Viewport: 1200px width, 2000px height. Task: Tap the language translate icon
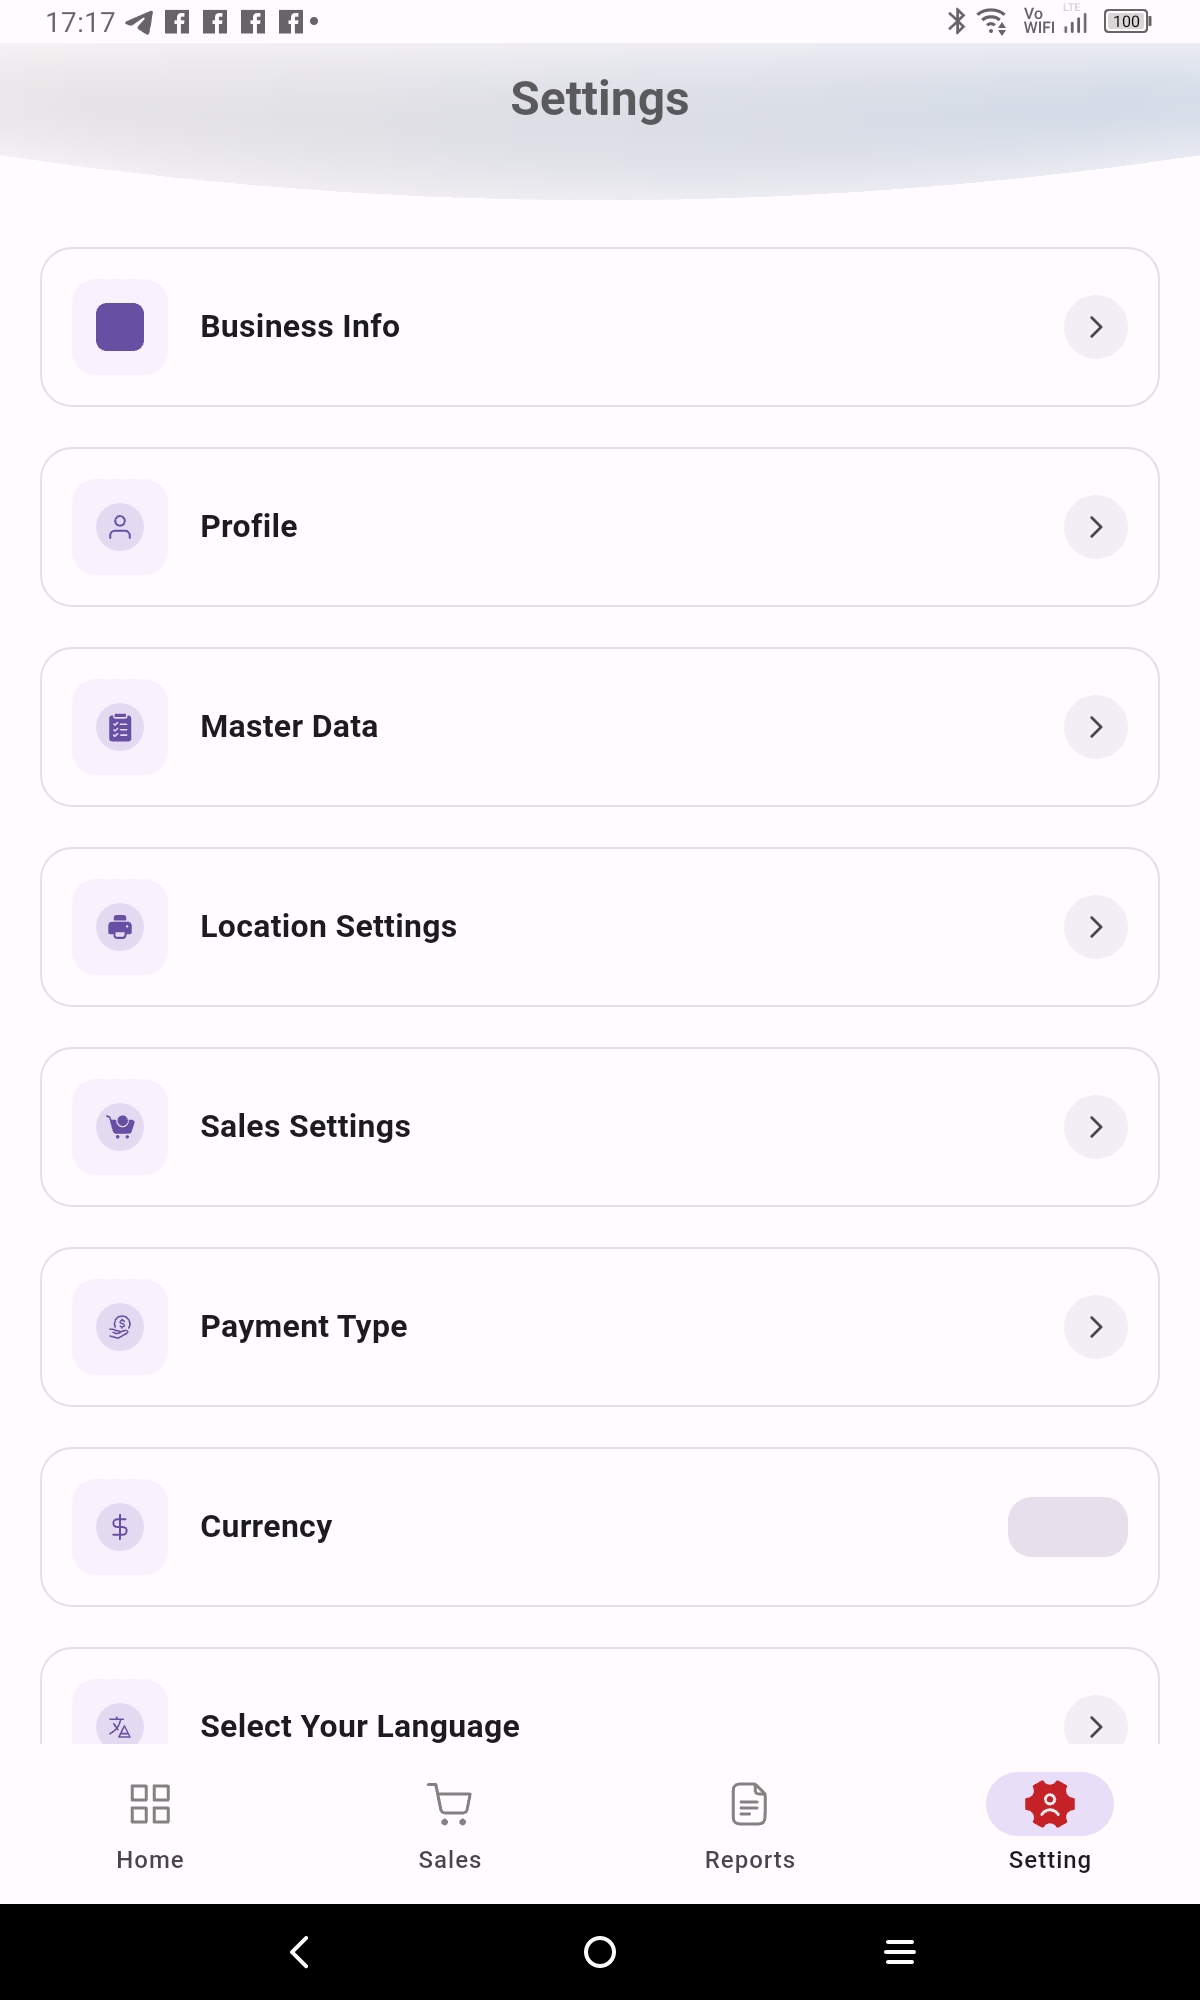pos(120,1724)
